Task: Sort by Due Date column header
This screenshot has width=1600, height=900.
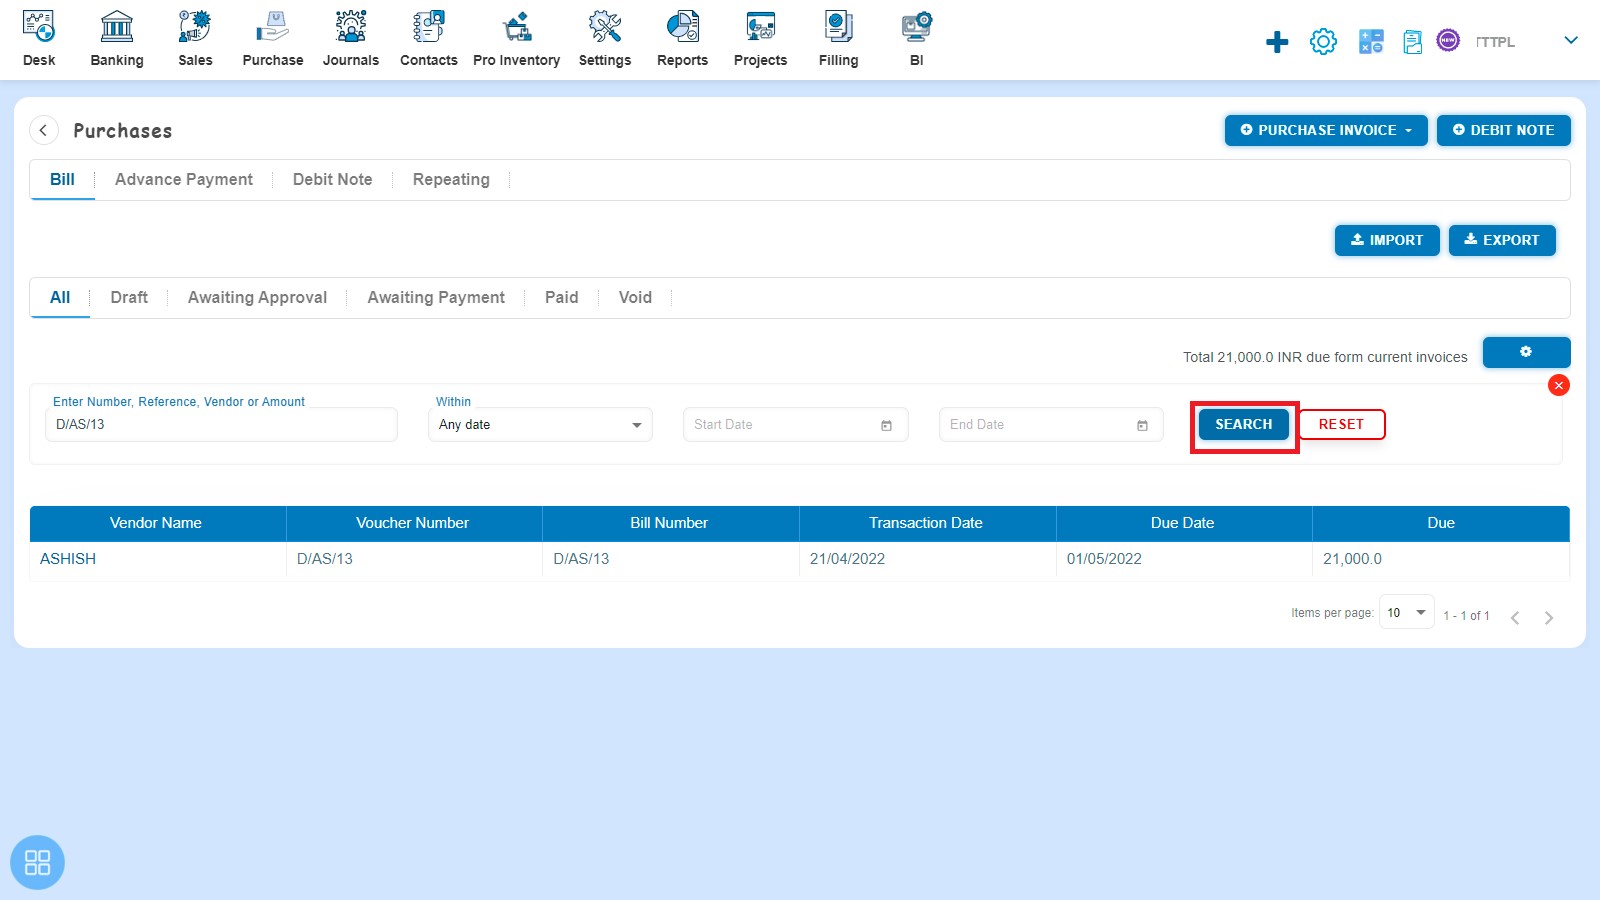Action: tap(1183, 523)
